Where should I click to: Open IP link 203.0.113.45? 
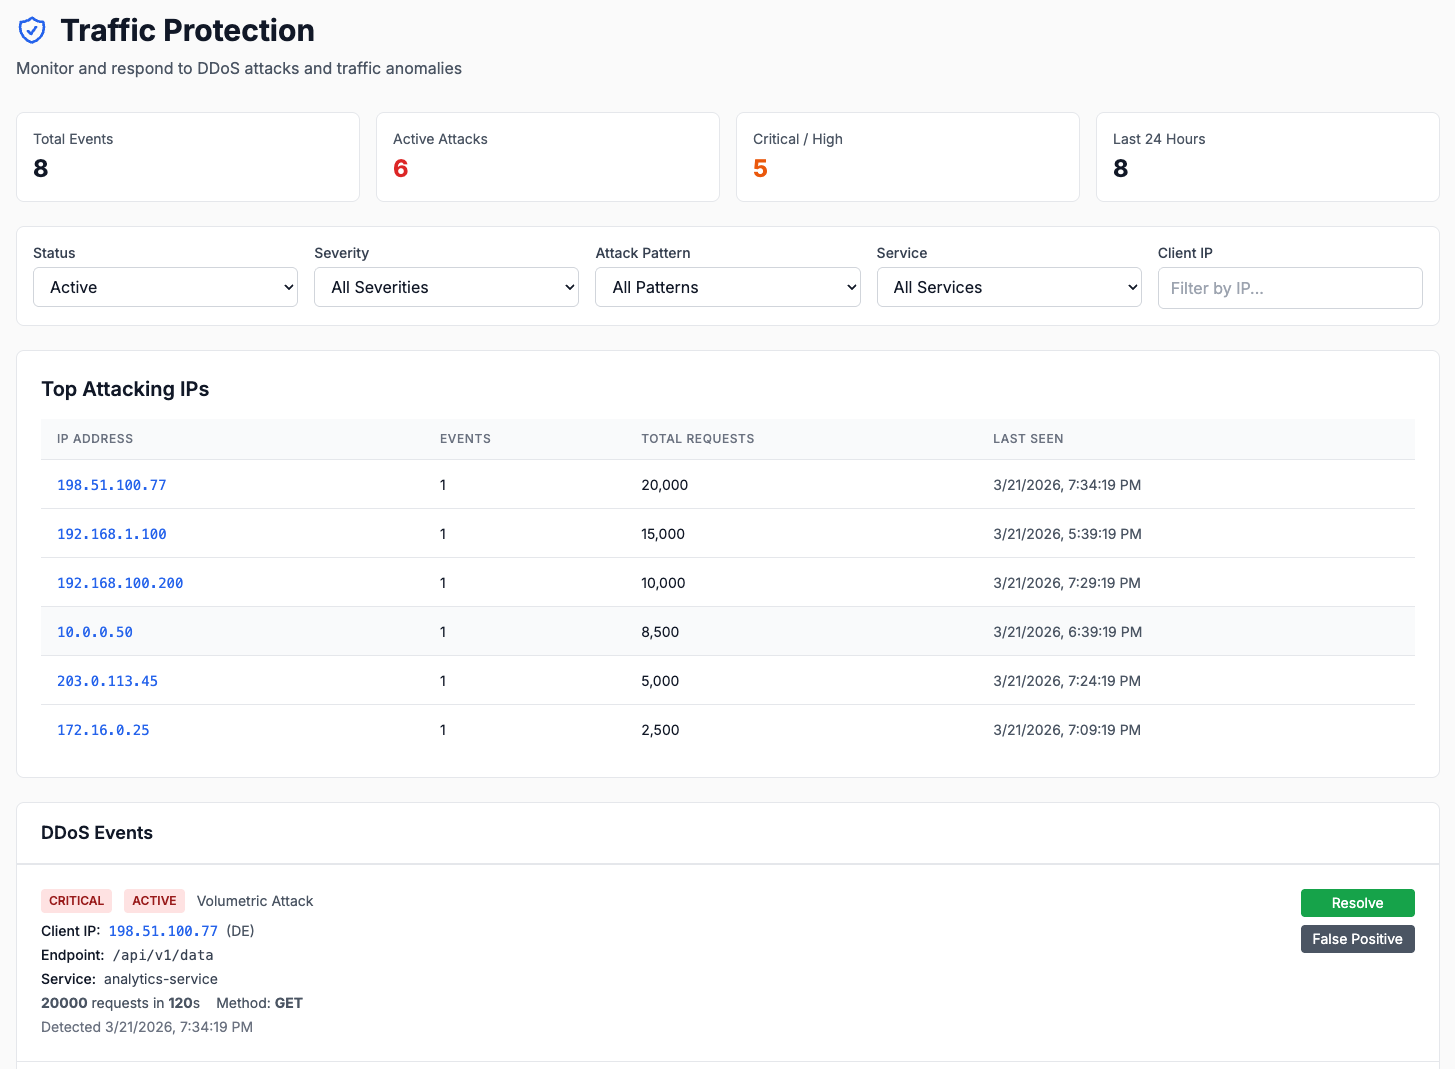click(107, 681)
